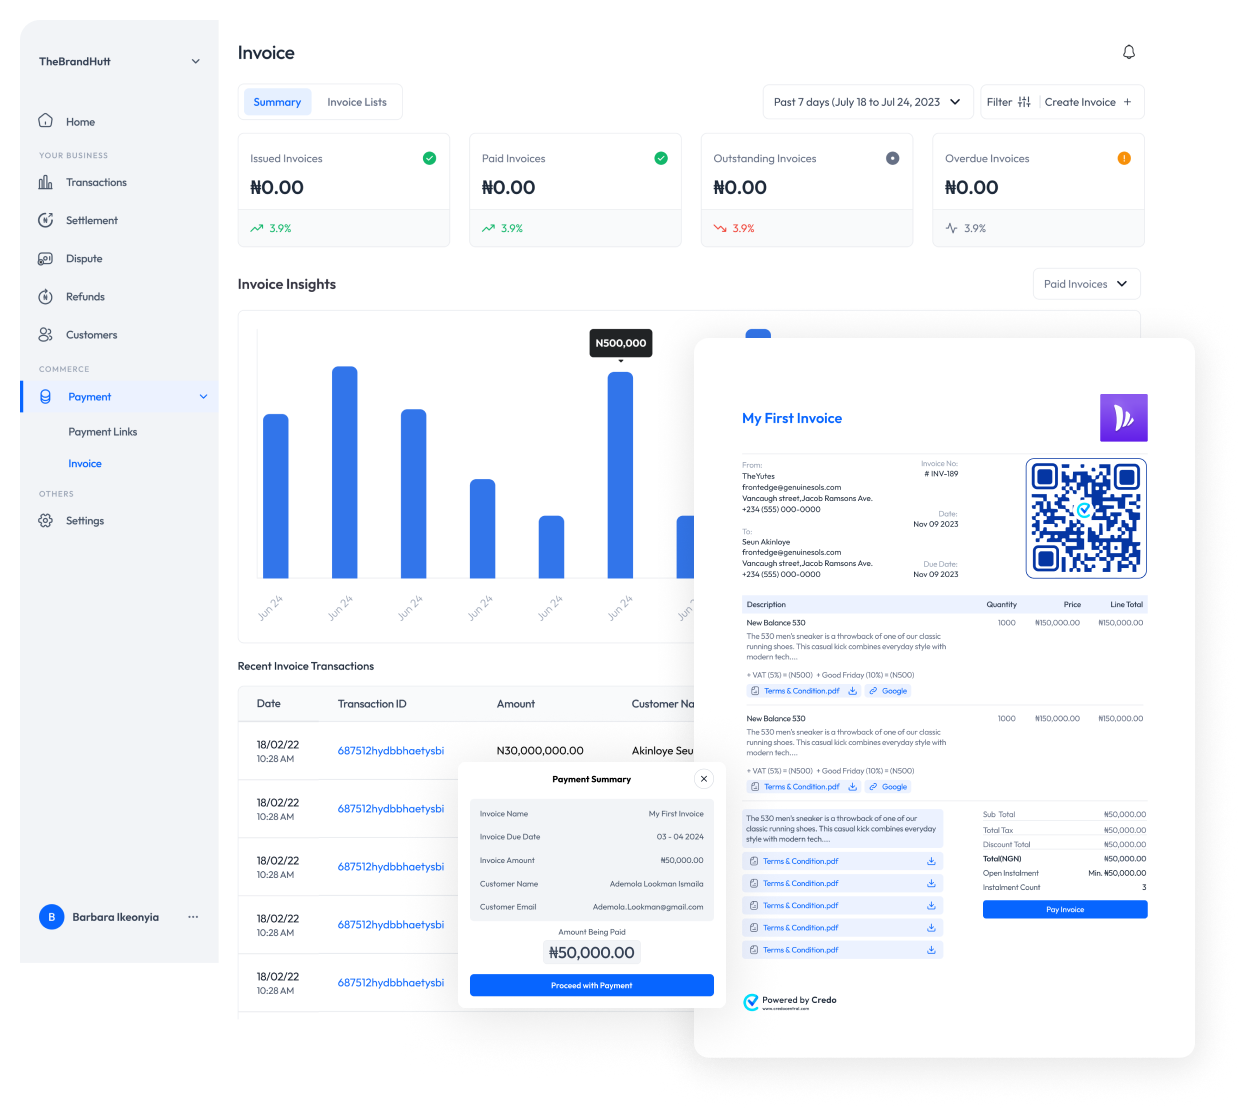Image resolution: width=1240 pixels, height=1108 pixels.
Task: Click the Refunds icon in sidebar
Action: click(x=45, y=296)
